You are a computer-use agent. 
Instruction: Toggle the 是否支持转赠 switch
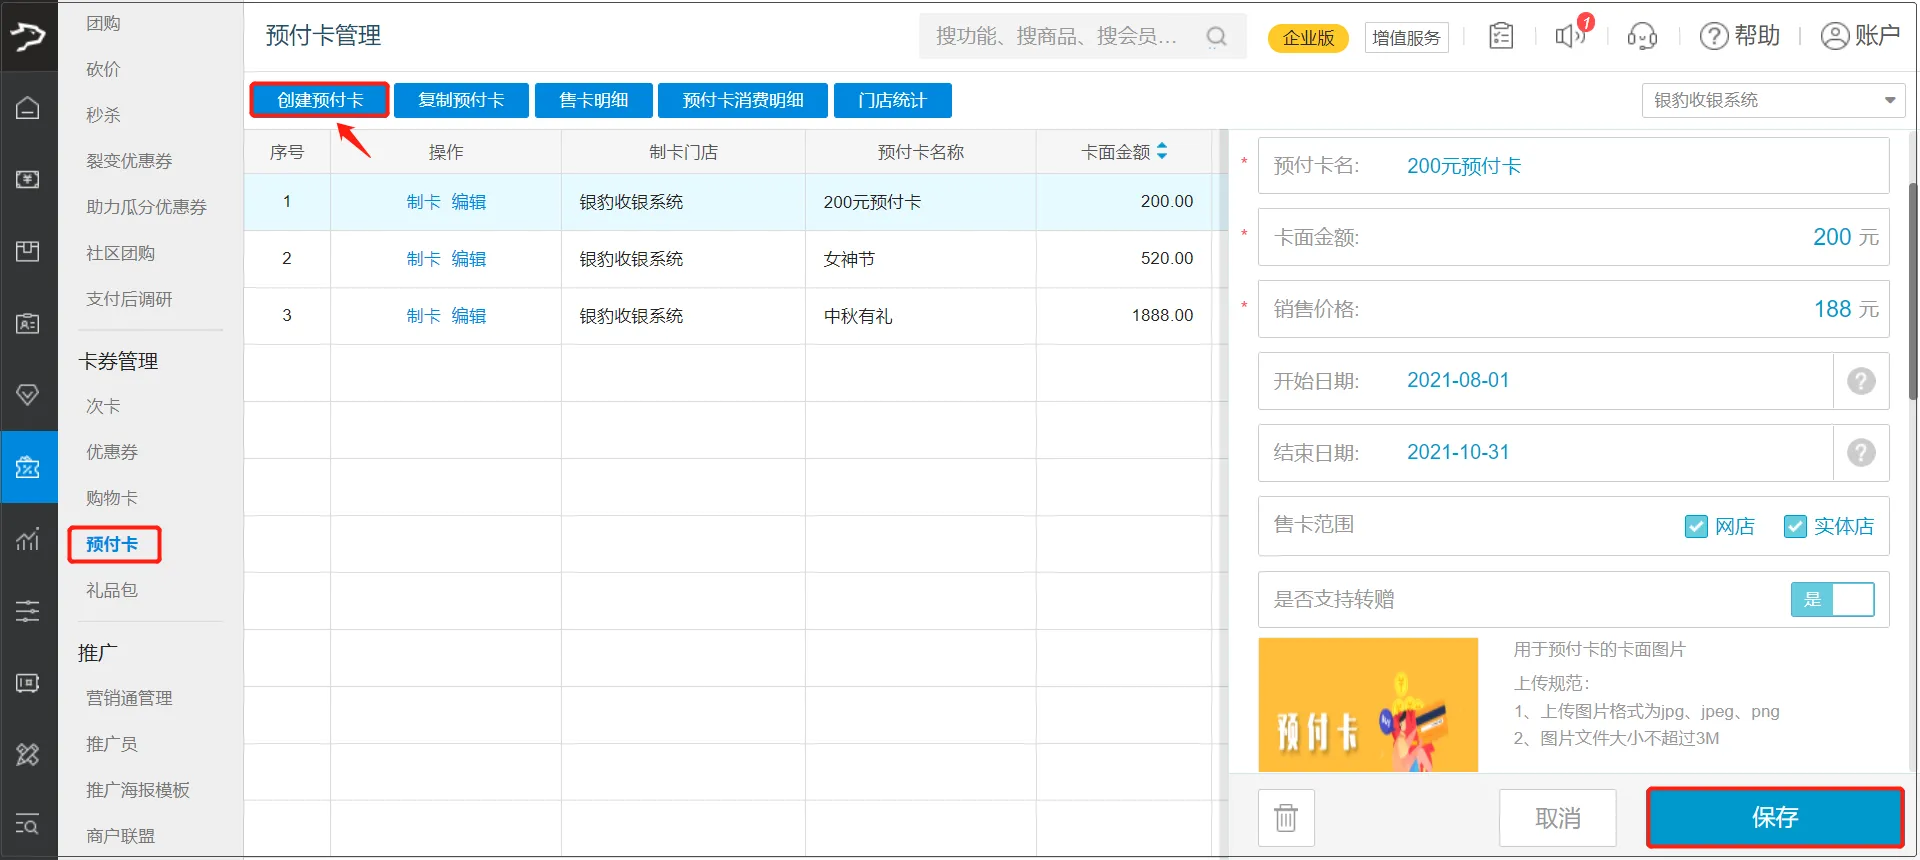point(1832,599)
